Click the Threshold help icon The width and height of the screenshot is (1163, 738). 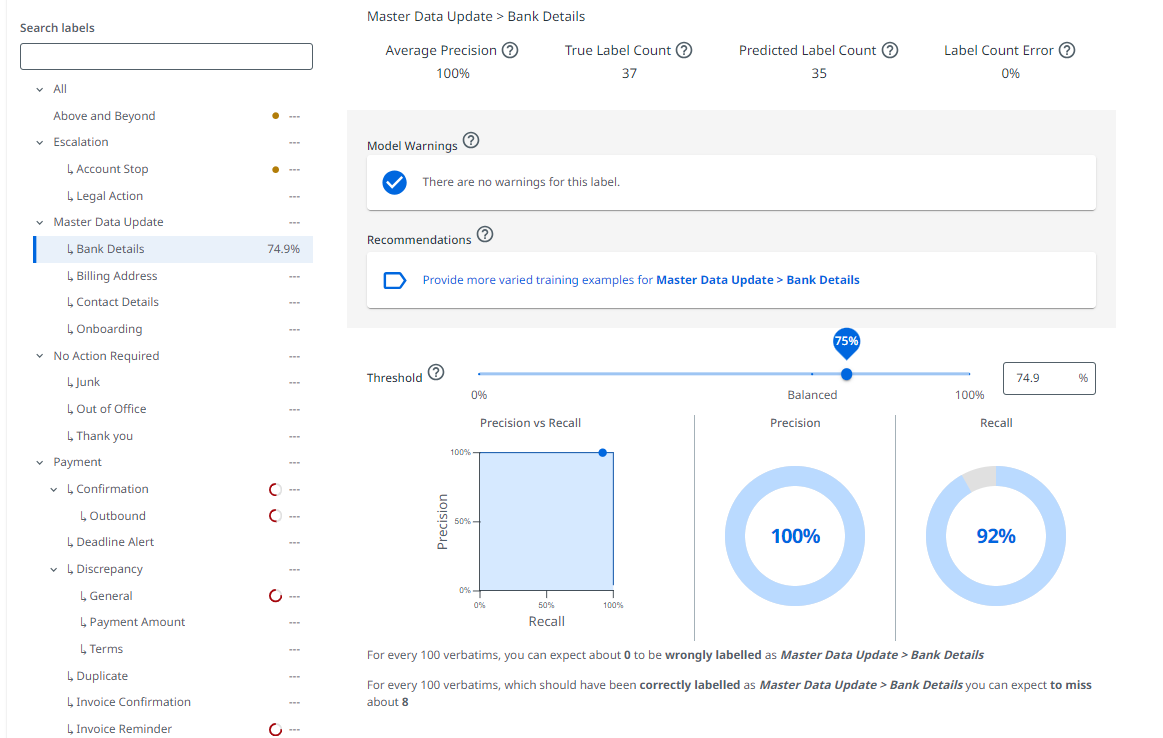pos(436,373)
